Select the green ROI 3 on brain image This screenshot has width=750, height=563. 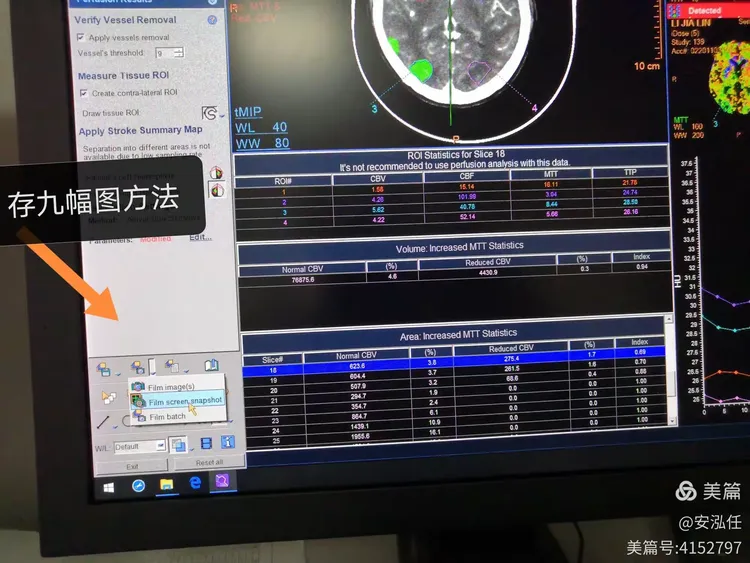pyautogui.click(x=421, y=71)
